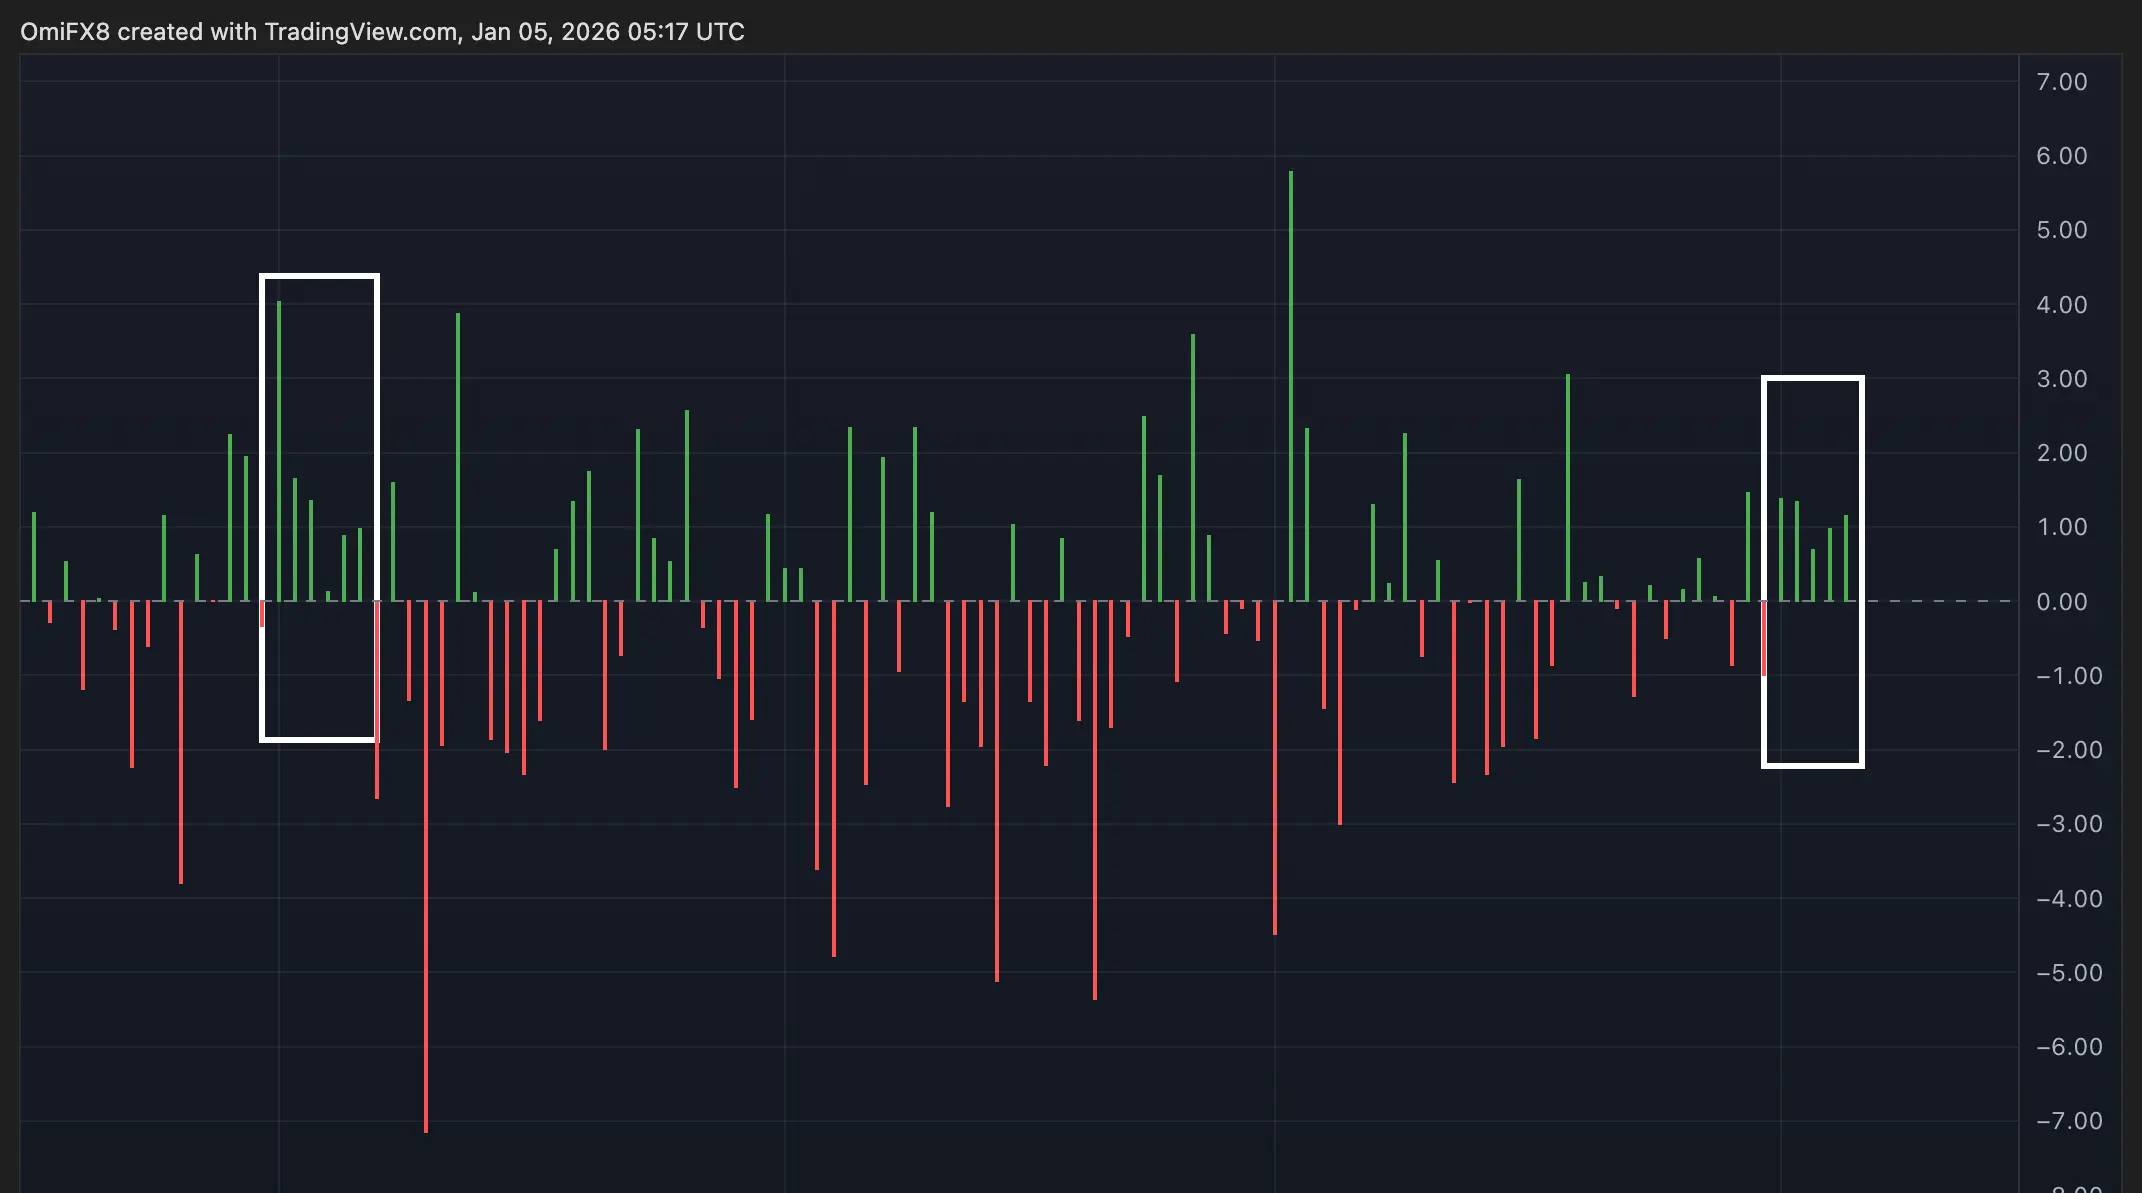This screenshot has width=2142, height=1193.
Task: Click the green bar reaching about 3.00 before the right rectangle
Action: click(1568, 488)
